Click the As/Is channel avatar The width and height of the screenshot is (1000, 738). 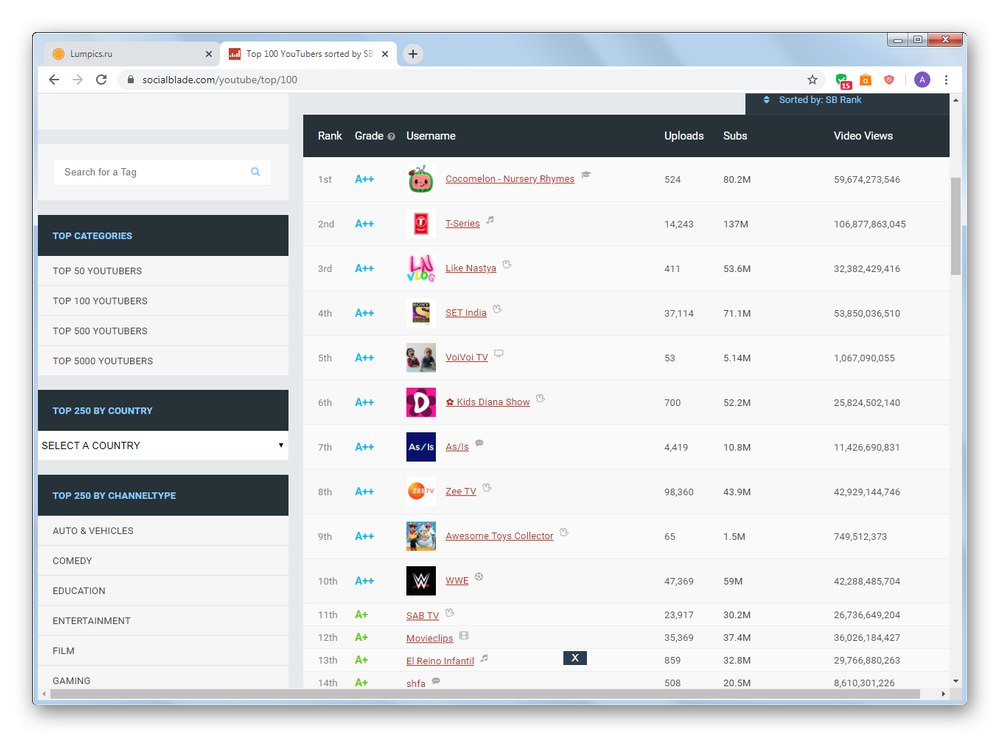click(421, 447)
